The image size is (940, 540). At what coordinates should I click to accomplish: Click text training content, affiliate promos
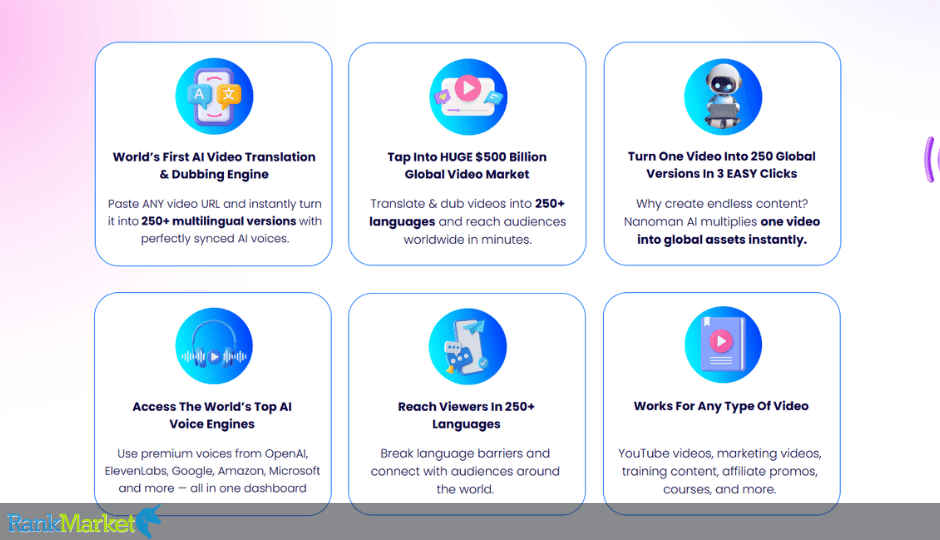point(719,472)
